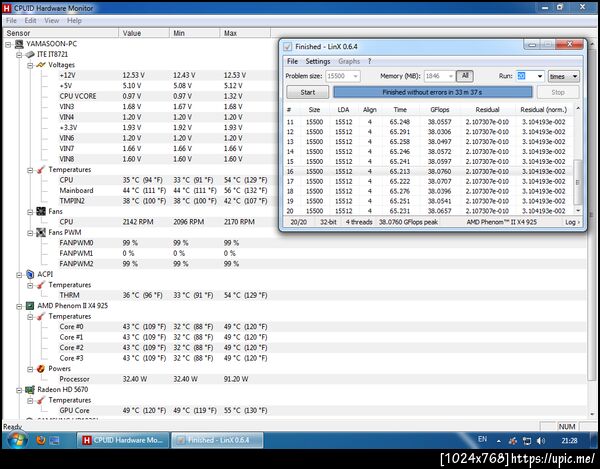Click the LinX results scrollbar thumb
The image size is (600, 469).
(x=578, y=182)
